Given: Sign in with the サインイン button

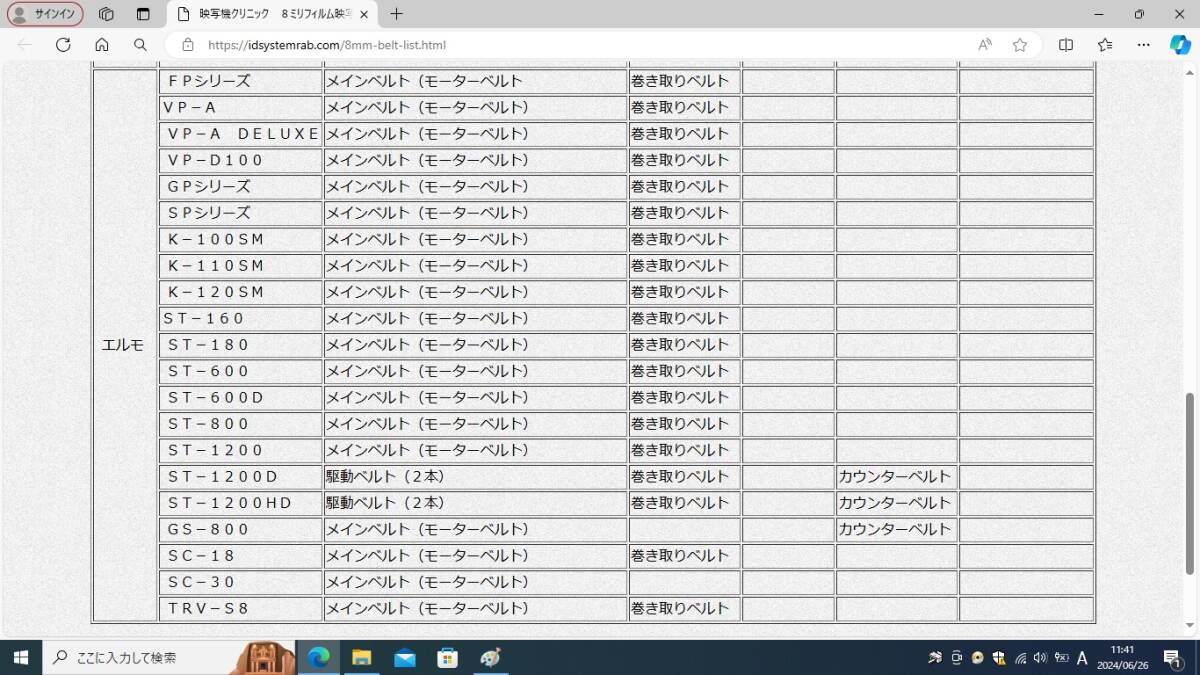Looking at the screenshot, I should point(44,14).
